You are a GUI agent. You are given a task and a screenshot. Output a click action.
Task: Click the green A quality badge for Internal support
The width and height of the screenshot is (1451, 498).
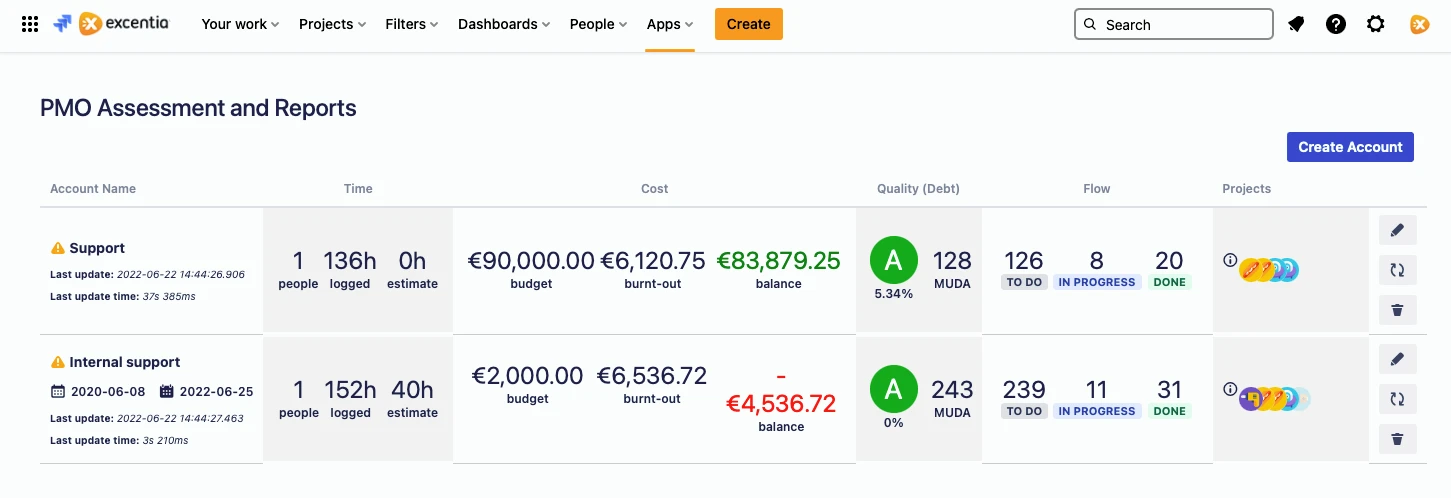pyautogui.click(x=894, y=389)
